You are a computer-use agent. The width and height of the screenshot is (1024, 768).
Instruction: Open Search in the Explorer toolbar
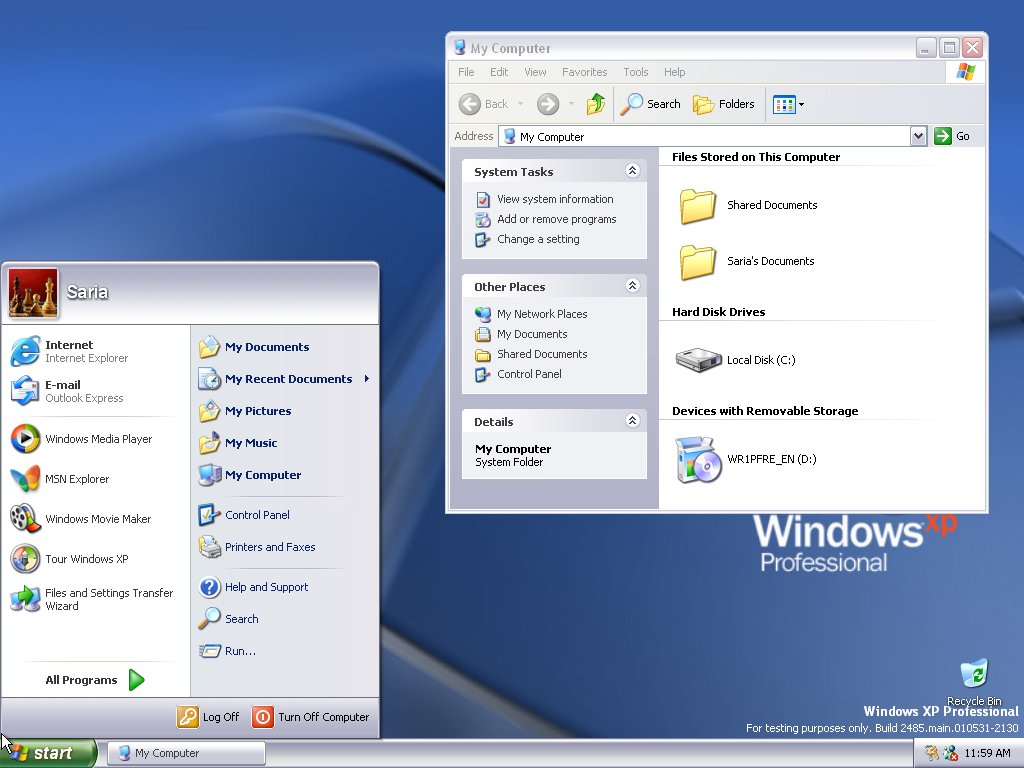click(651, 104)
